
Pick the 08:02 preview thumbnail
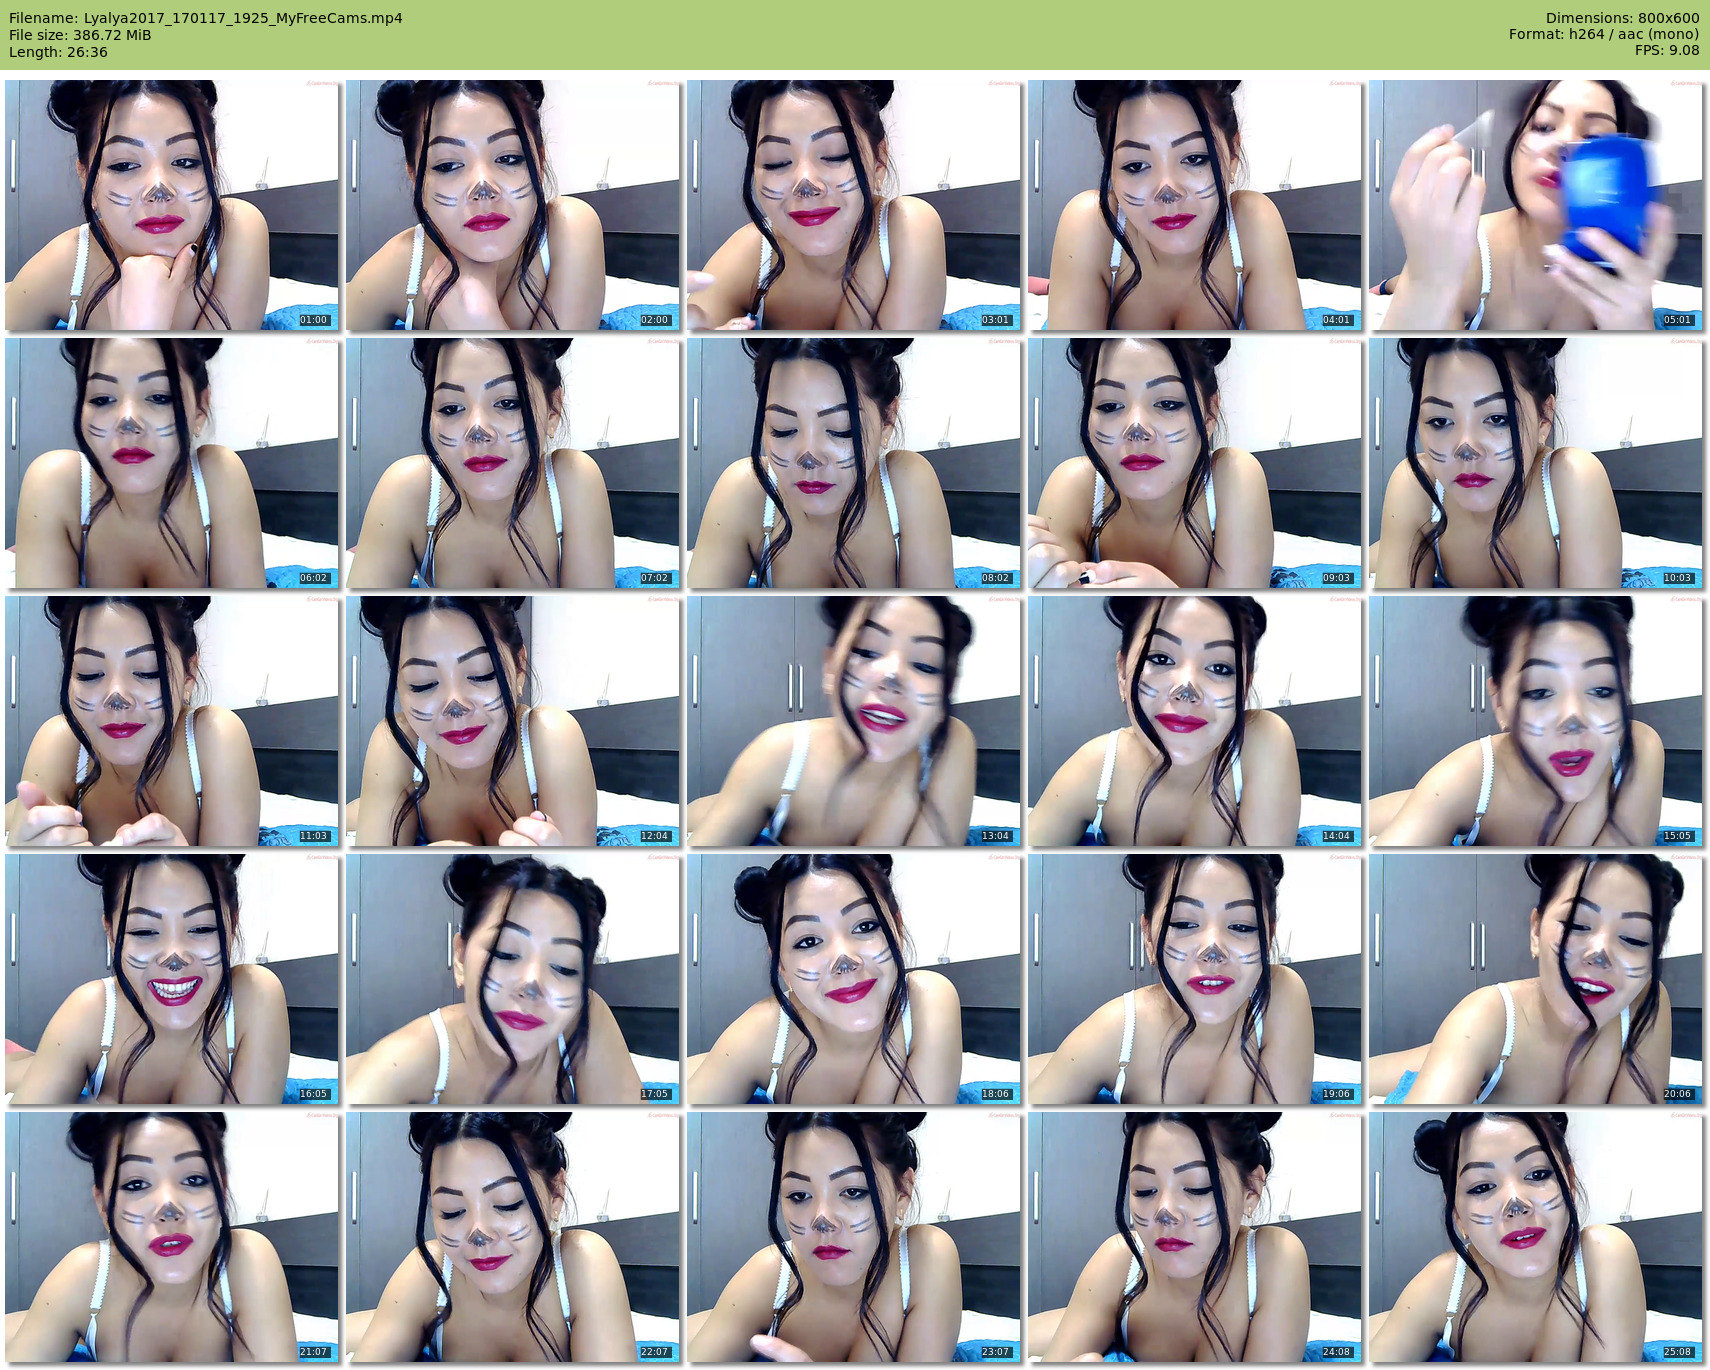(x=854, y=463)
